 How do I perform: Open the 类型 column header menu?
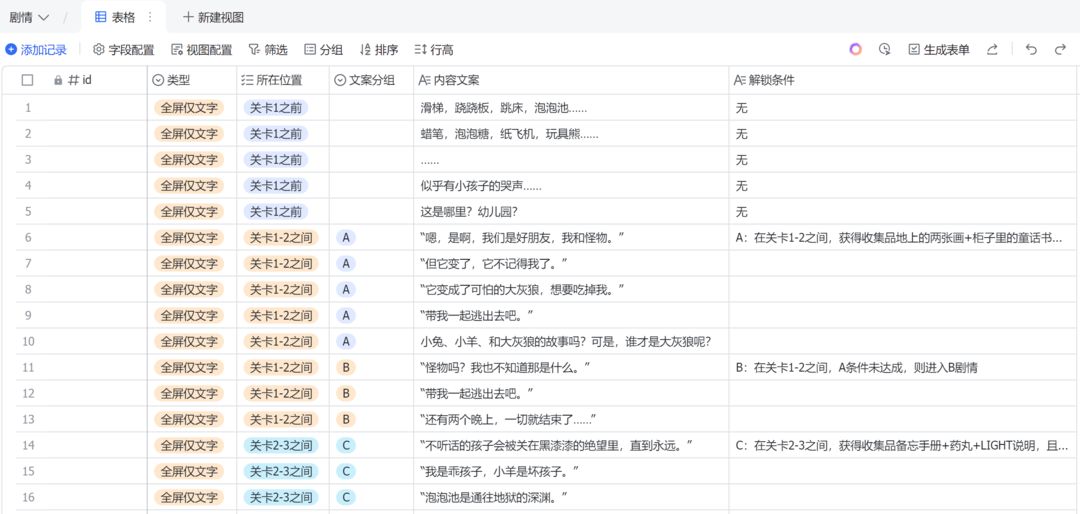(x=192, y=80)
